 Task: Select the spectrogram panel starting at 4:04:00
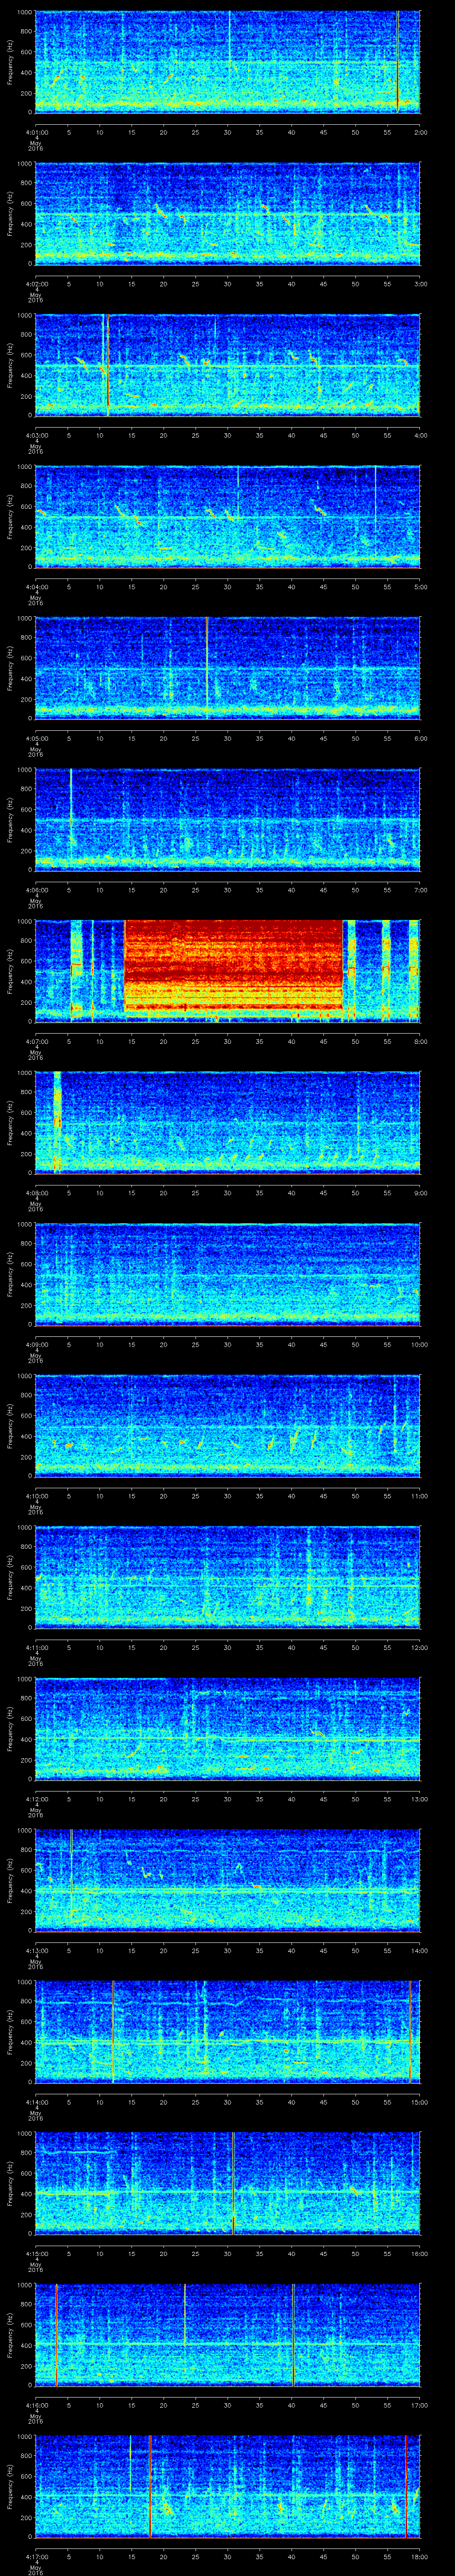coord(228,516)
